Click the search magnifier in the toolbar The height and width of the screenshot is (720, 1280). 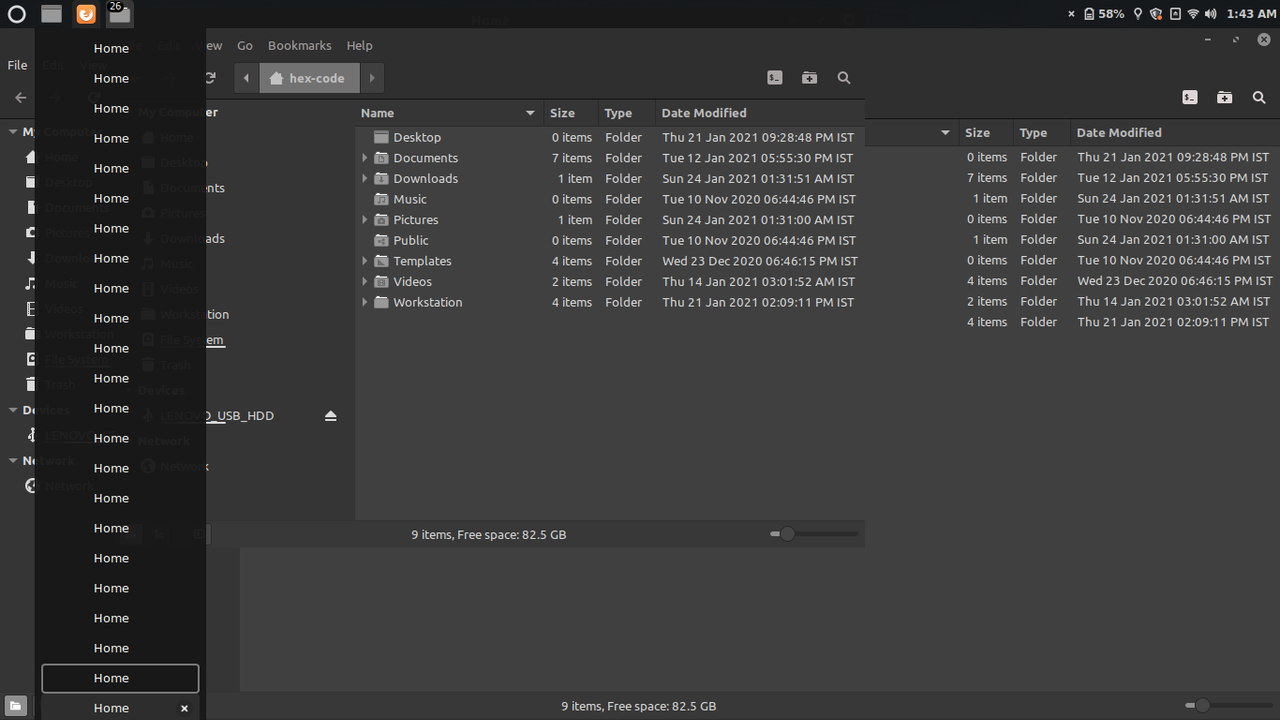844,77
